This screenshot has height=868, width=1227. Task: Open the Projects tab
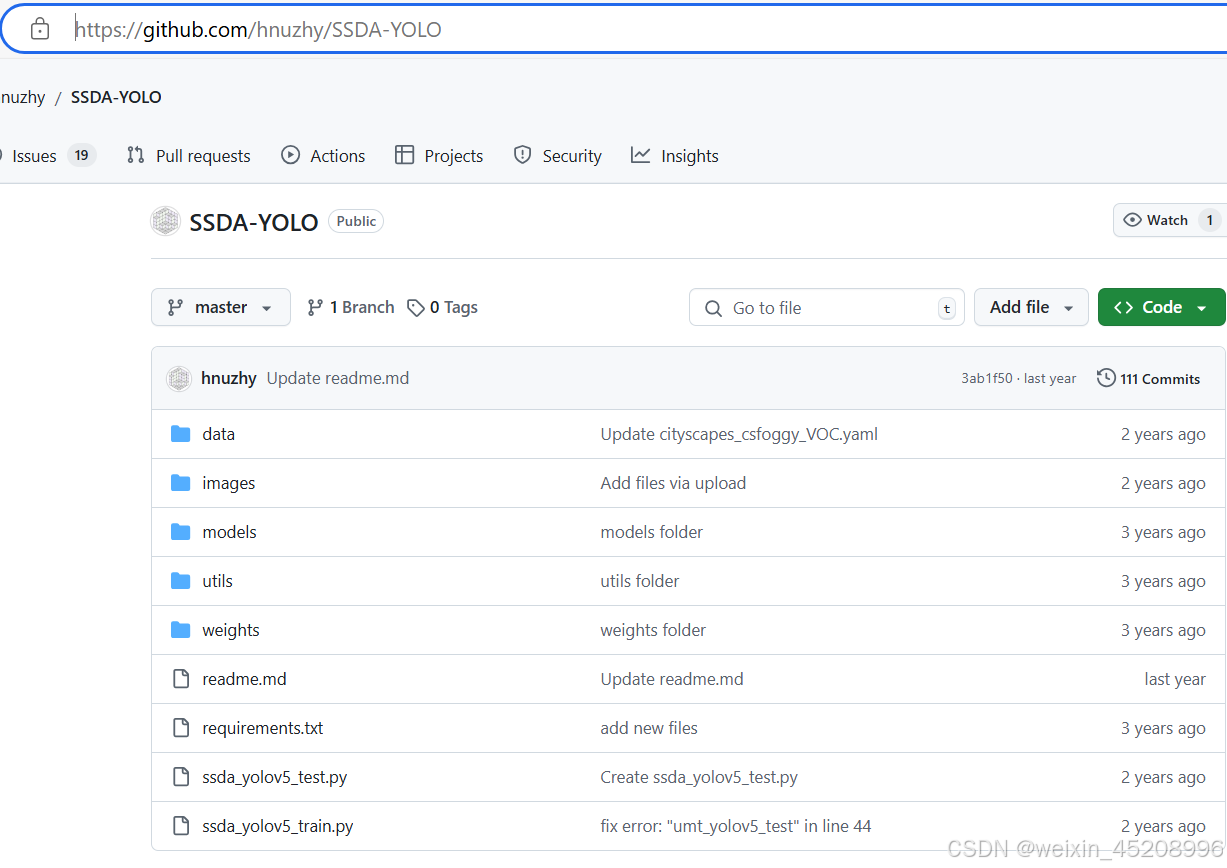click(439, 155)
